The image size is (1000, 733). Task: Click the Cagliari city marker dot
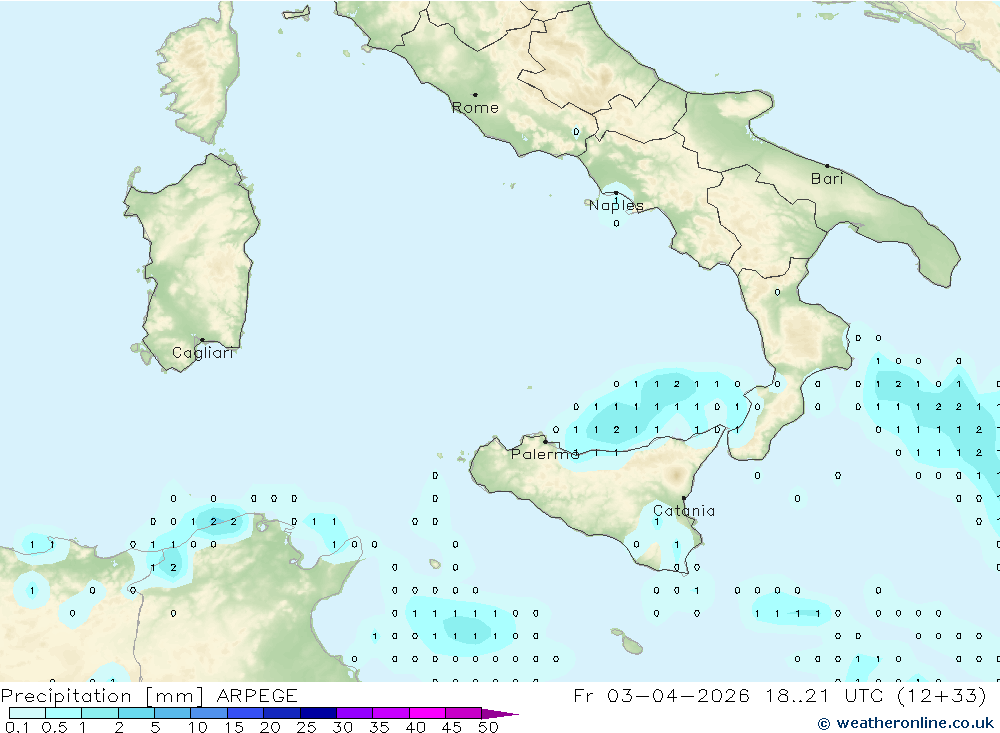point(202,340)
